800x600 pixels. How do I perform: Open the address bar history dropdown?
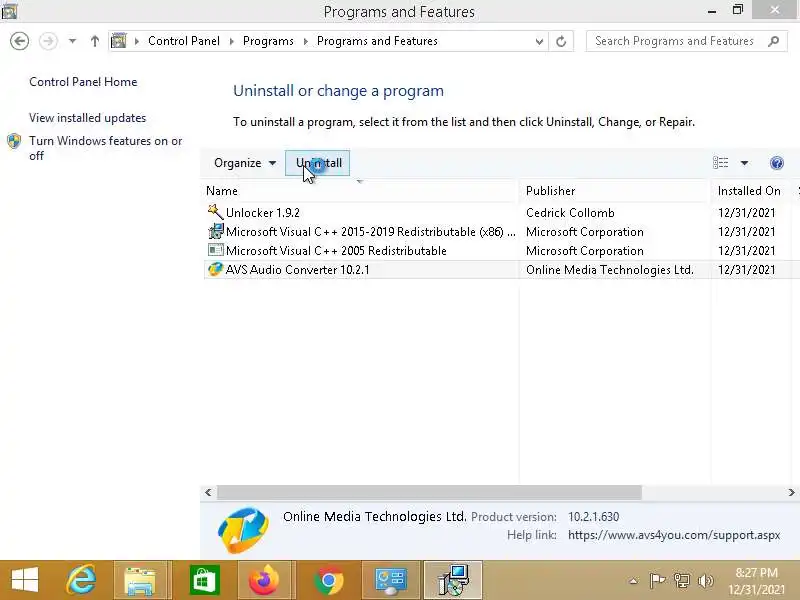click(539, 41)
